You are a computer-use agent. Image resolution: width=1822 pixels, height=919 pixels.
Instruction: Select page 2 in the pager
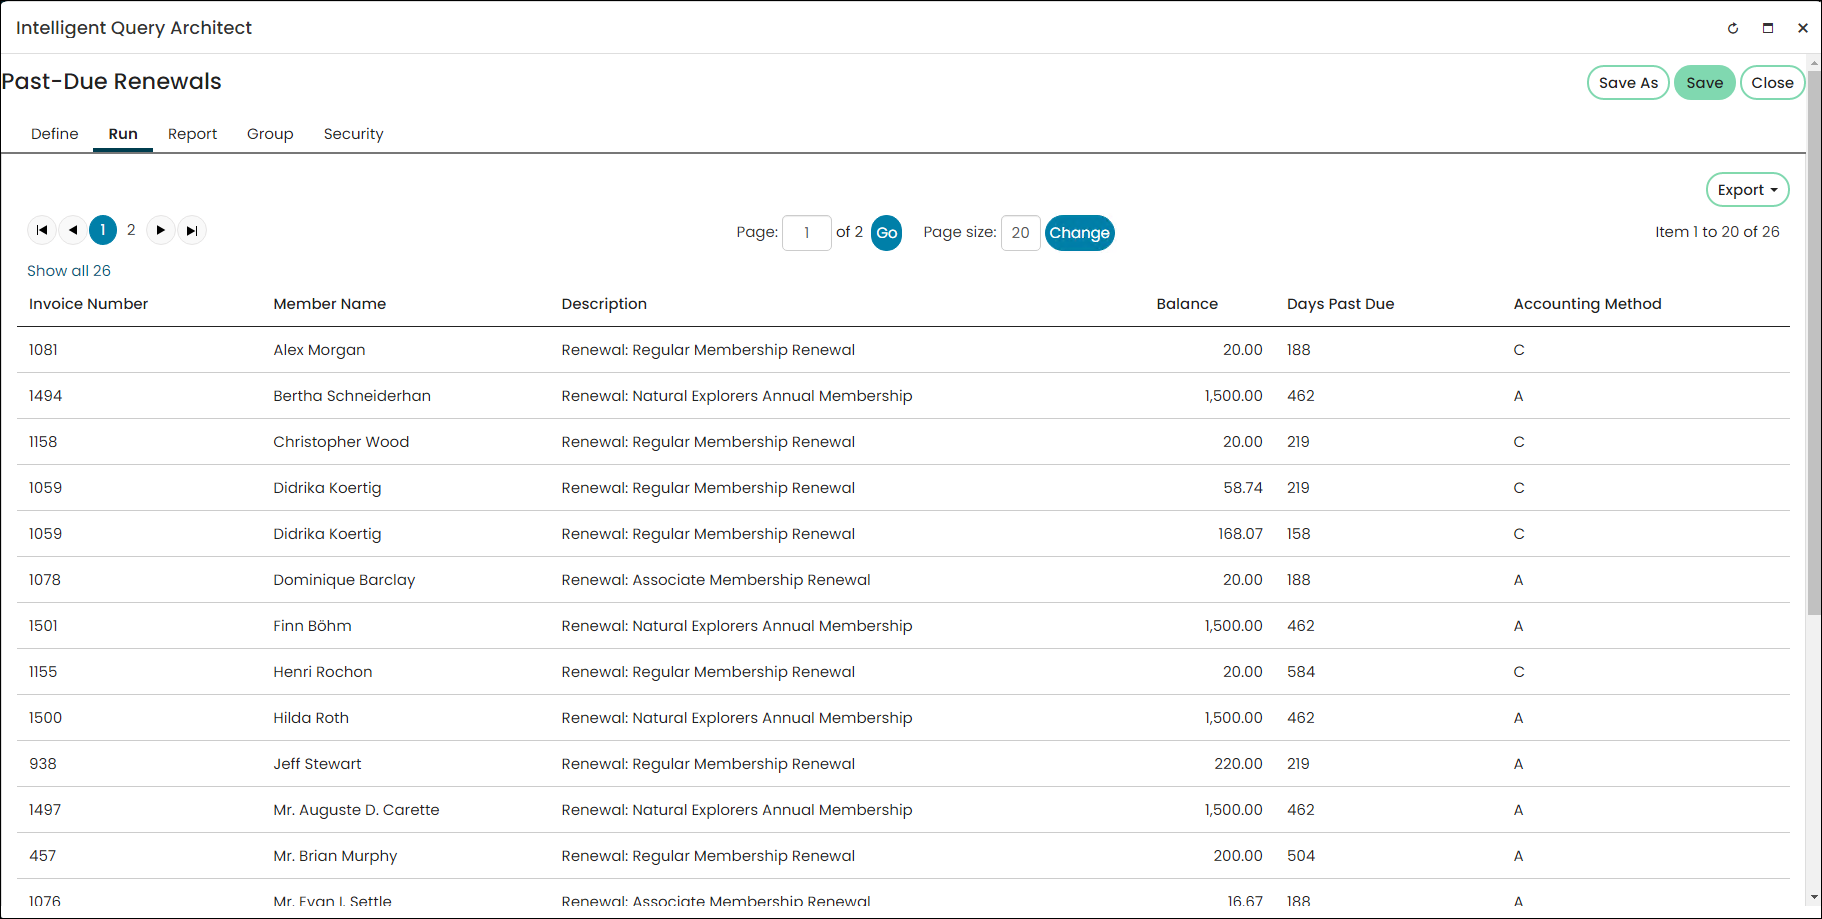point(131,230)
